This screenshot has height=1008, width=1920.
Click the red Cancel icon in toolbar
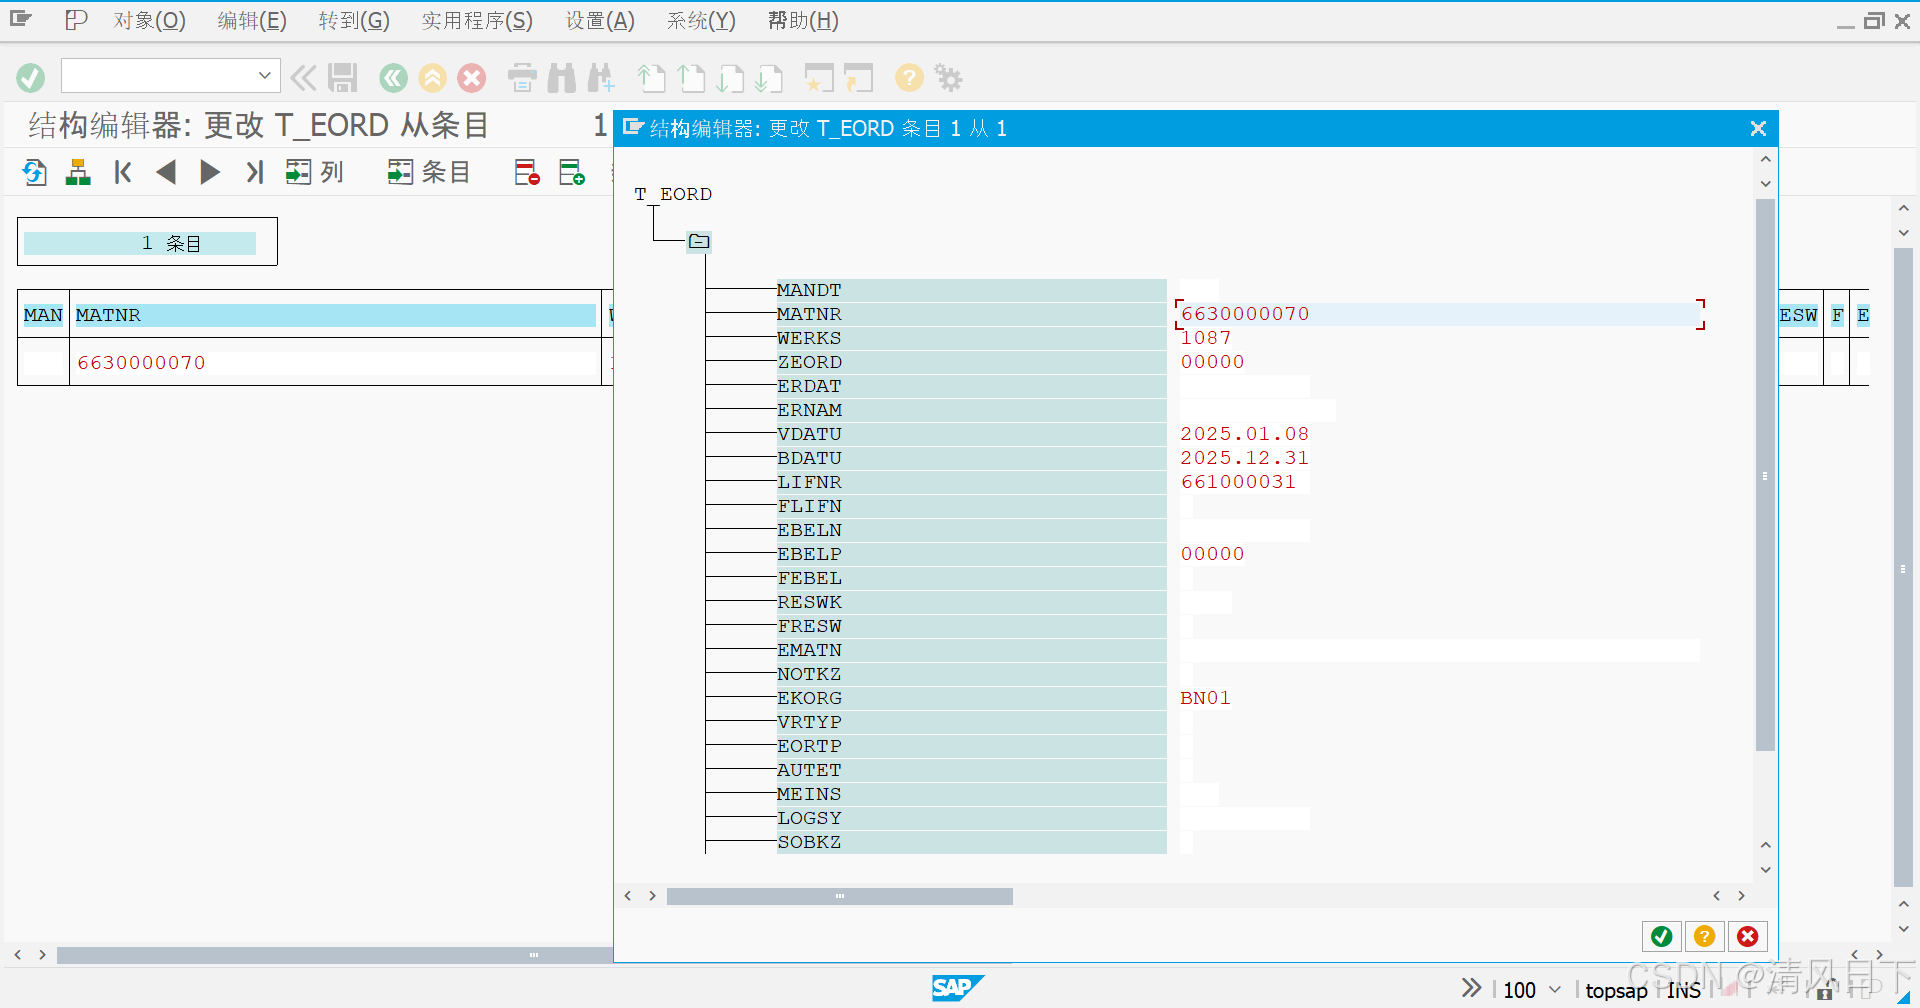click(x=472, y=77)
